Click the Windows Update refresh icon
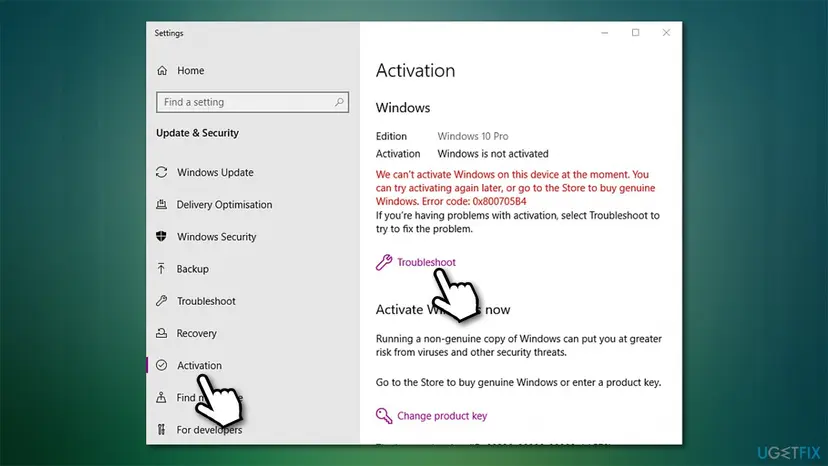The image size is (828, 466). pyautogui.click(x=162, y=172)
